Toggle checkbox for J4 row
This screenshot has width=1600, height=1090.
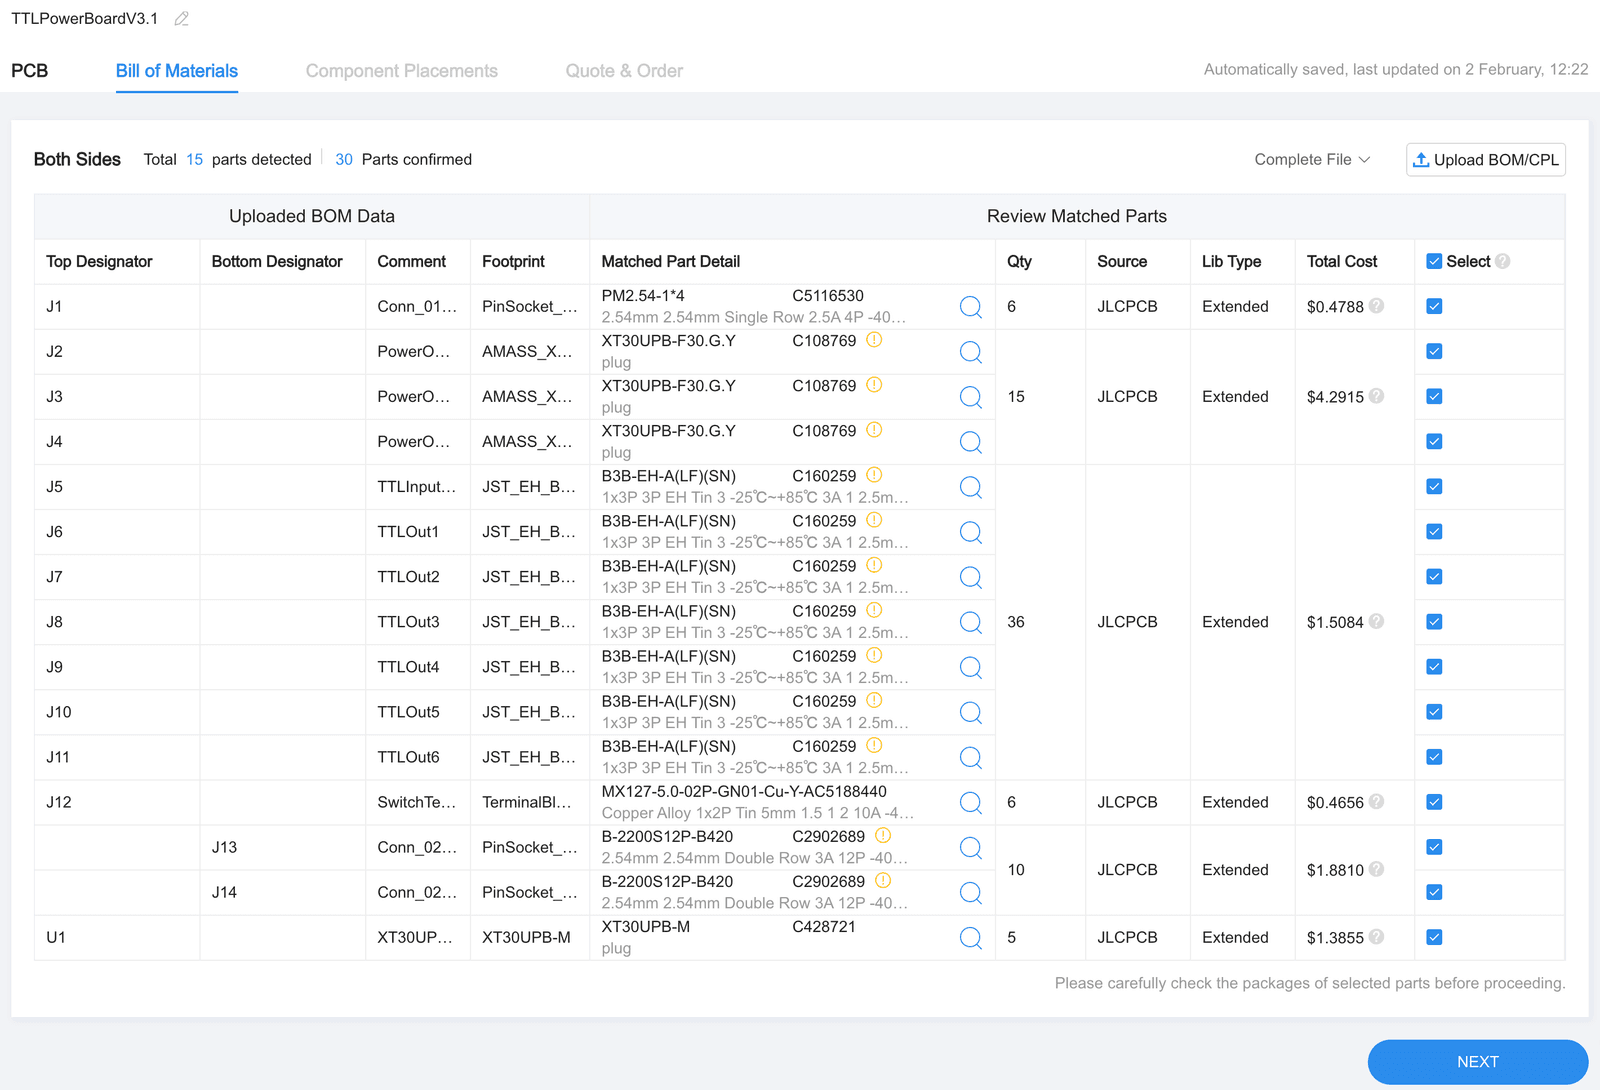[x=1434, y=441]
